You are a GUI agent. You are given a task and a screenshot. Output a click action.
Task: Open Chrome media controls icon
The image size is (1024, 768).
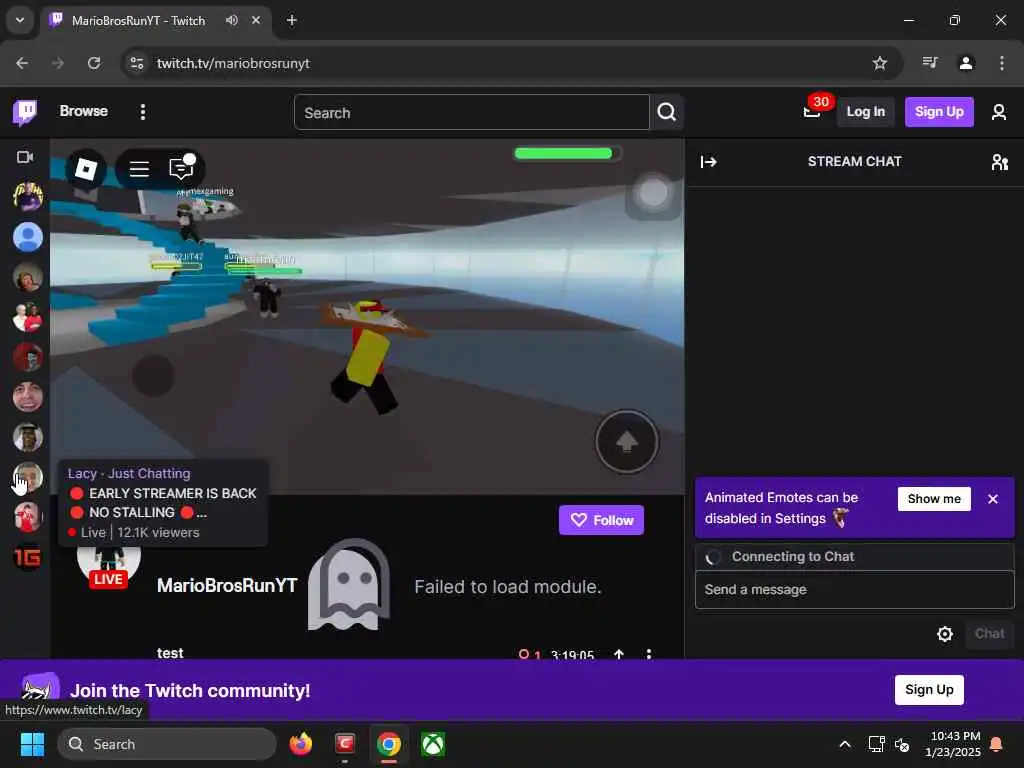click(x=930, y=63)
